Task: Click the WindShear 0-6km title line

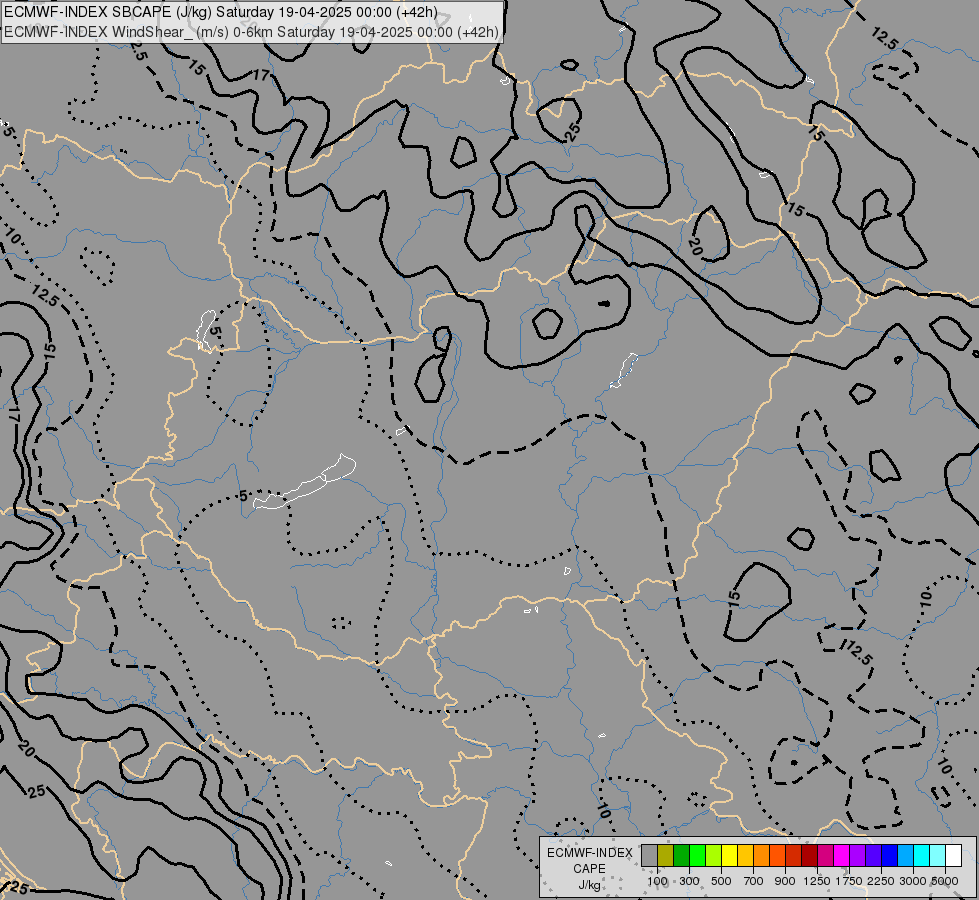Action: pyautogui.click(x=252, y=32)
